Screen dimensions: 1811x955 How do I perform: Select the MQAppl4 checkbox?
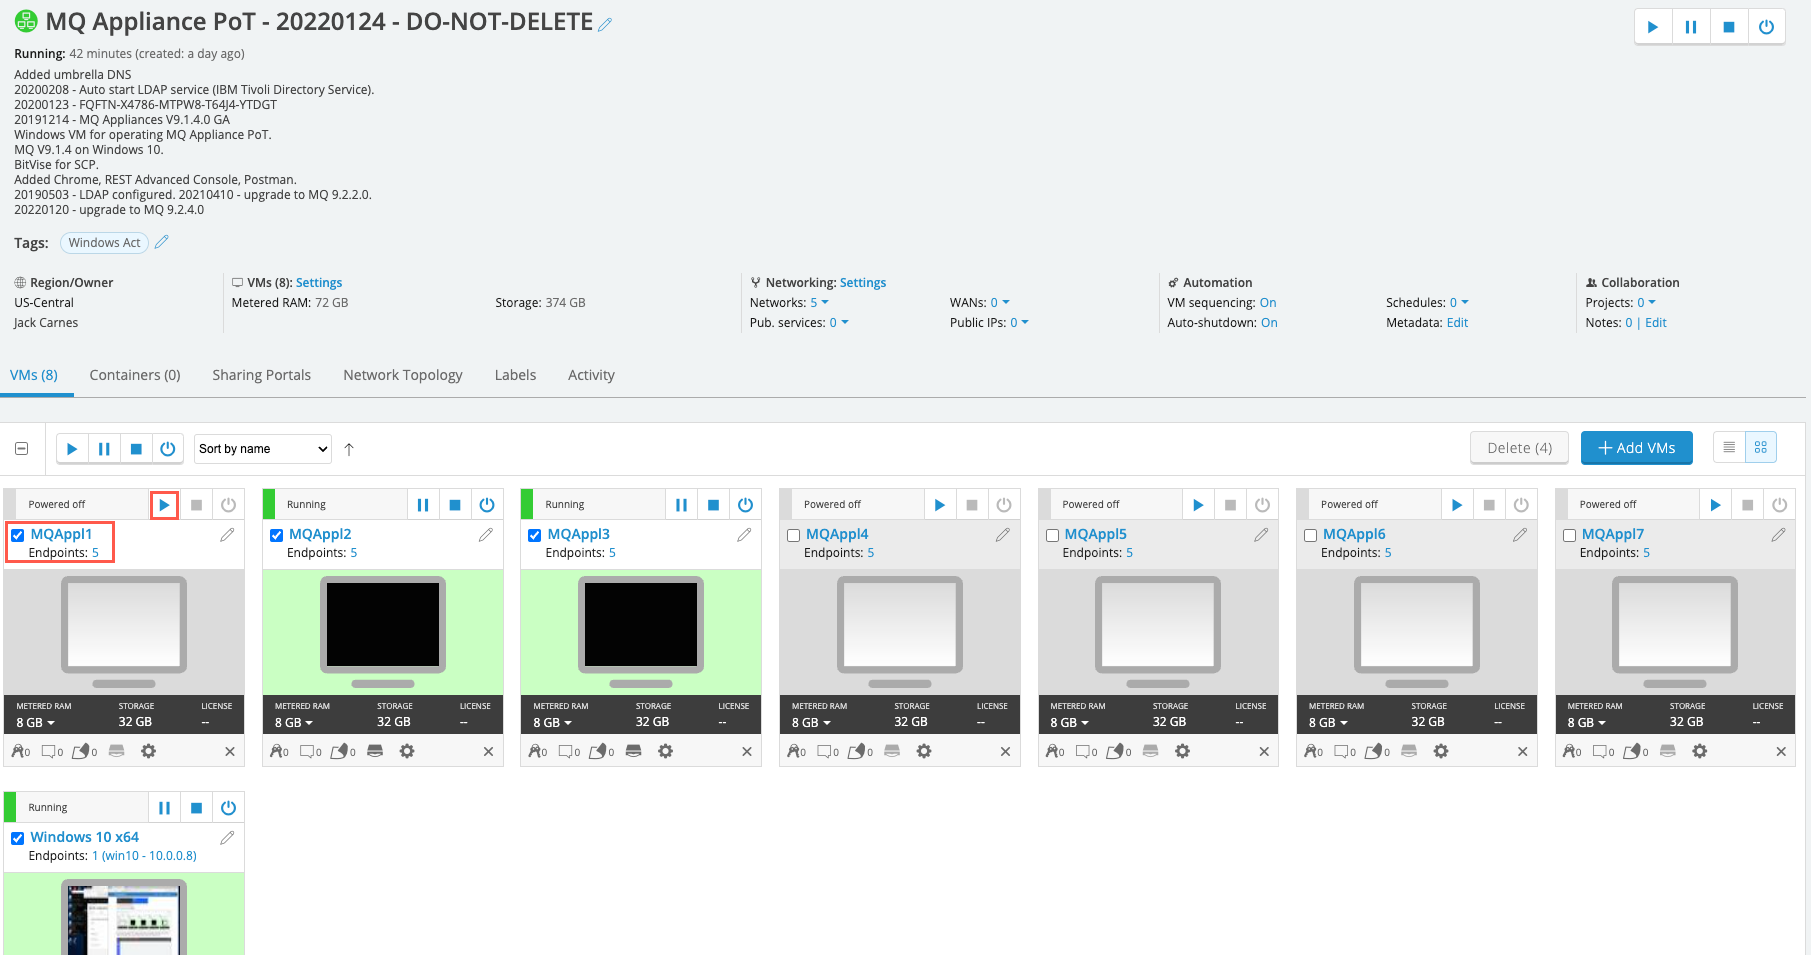click(x=794, y=535)
